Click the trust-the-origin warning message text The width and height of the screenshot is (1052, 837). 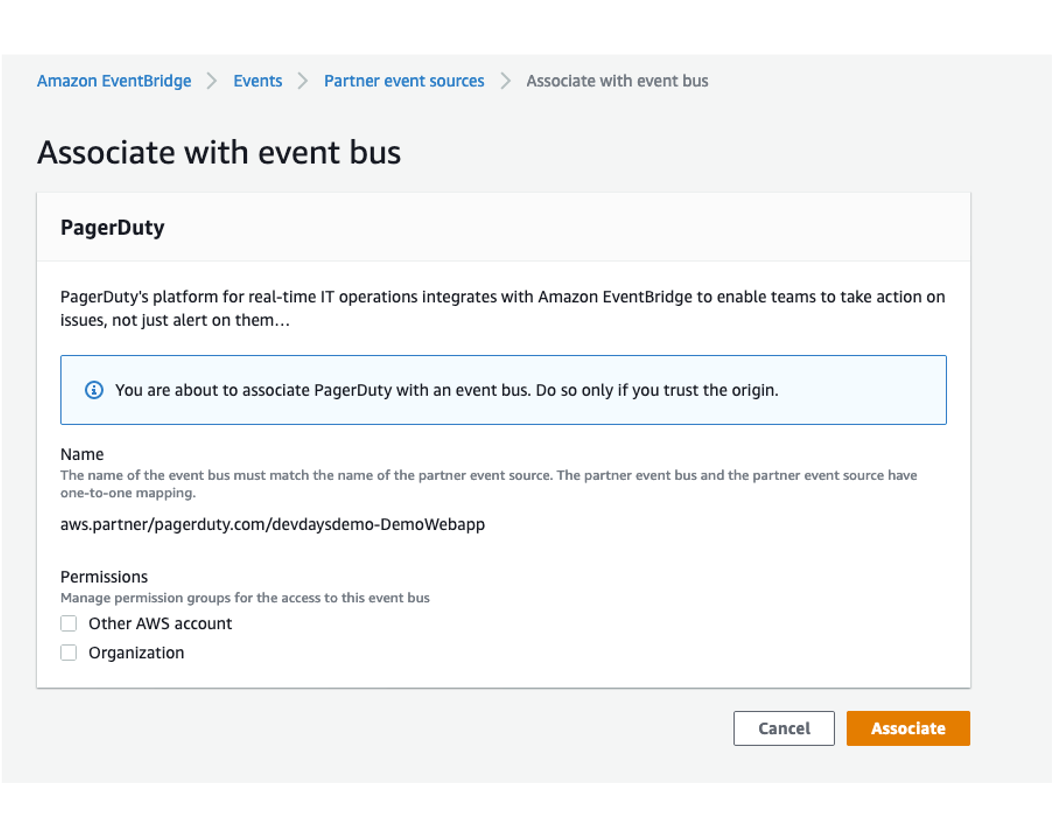(446, 390)
